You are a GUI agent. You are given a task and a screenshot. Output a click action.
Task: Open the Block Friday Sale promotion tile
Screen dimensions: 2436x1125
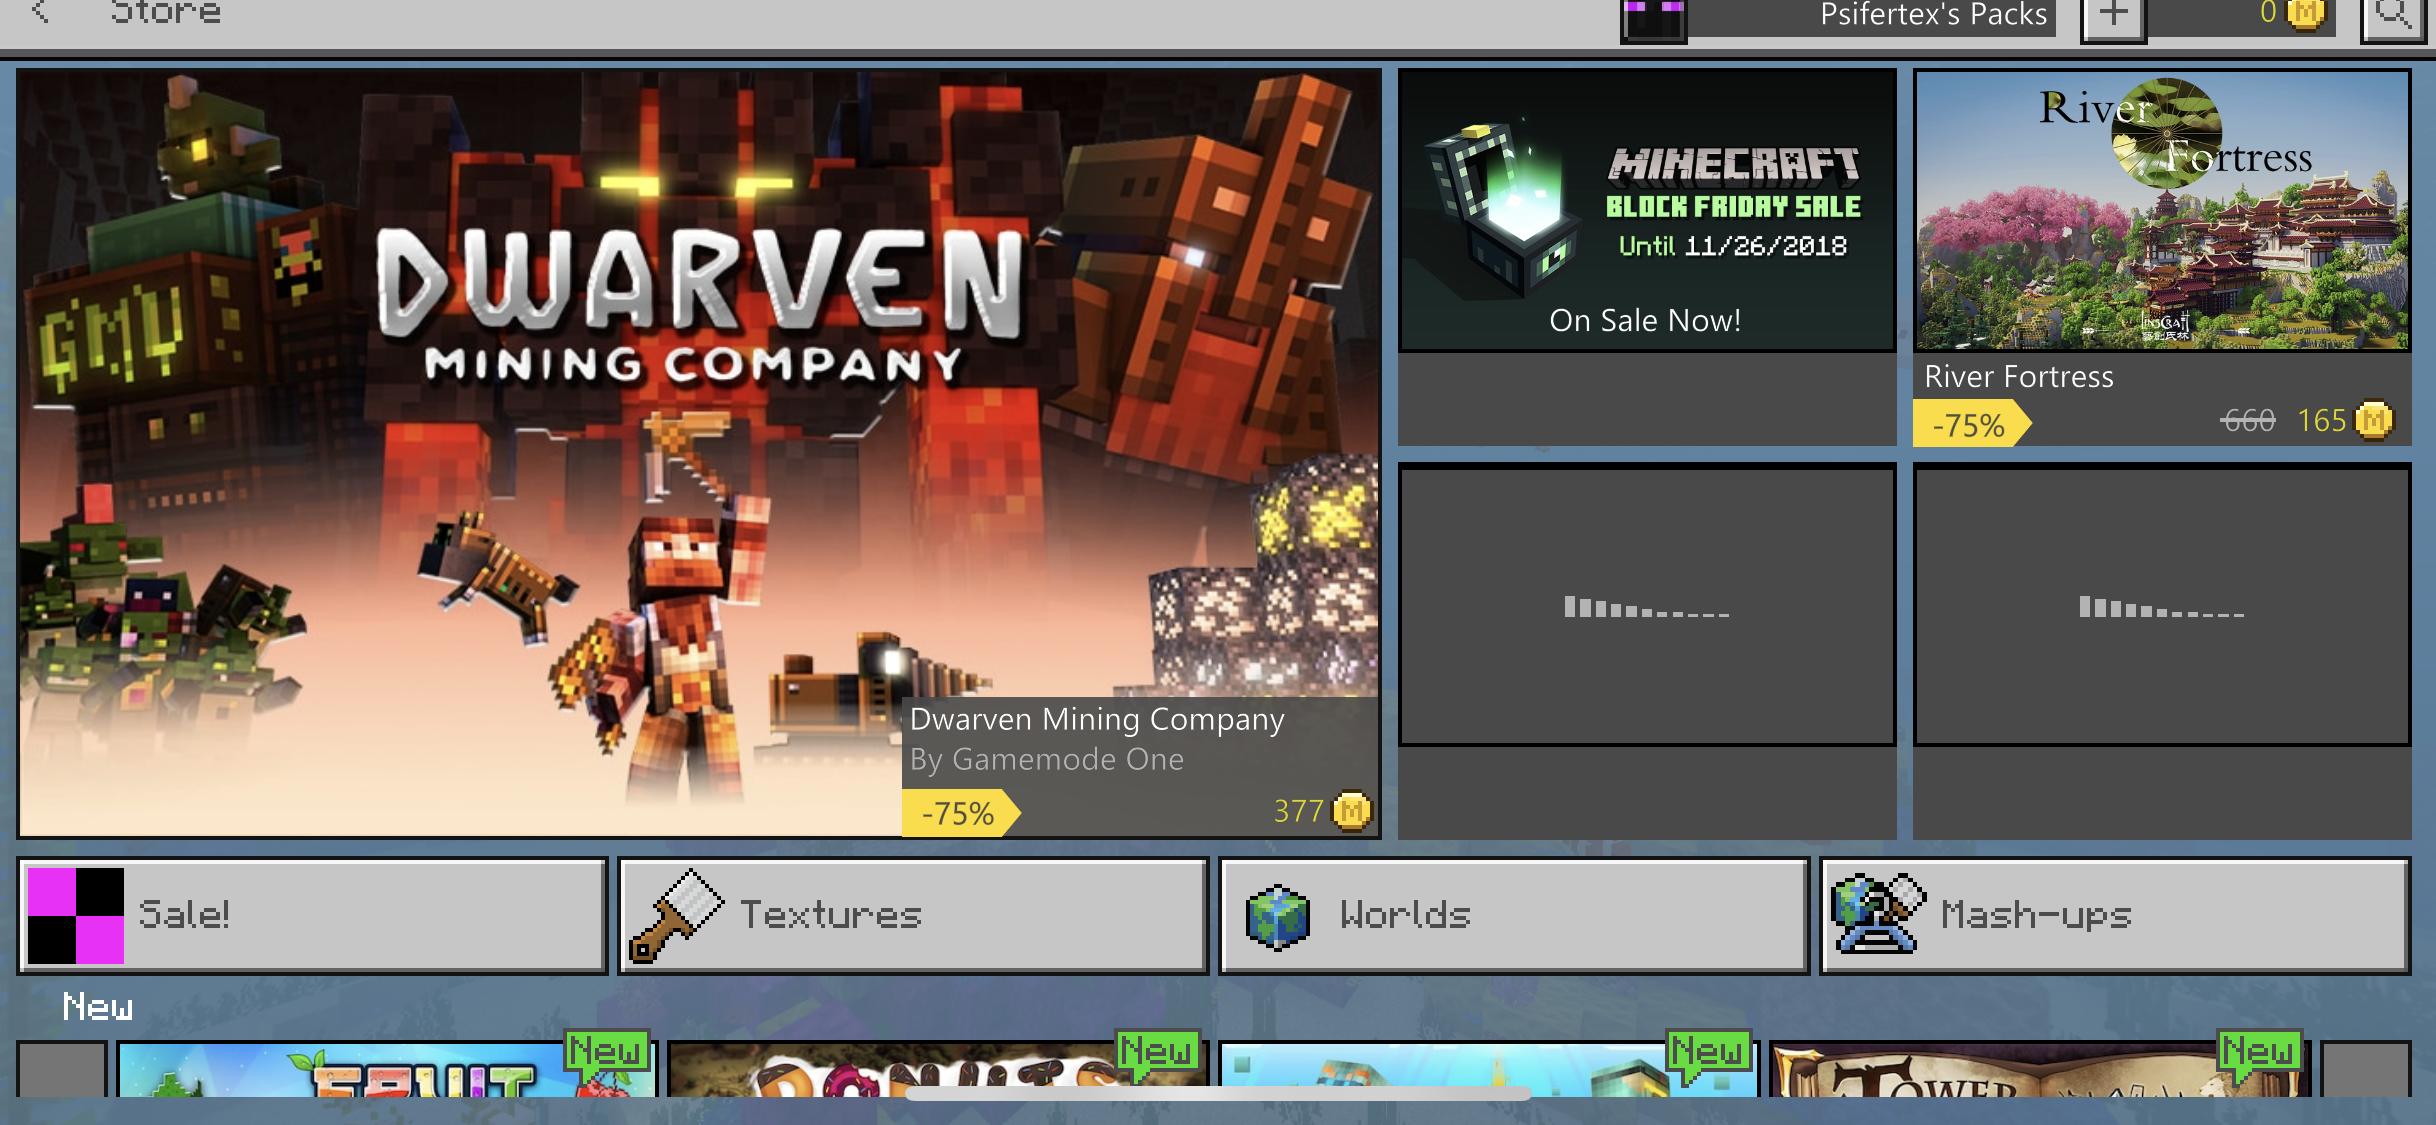coord(1646,210)
